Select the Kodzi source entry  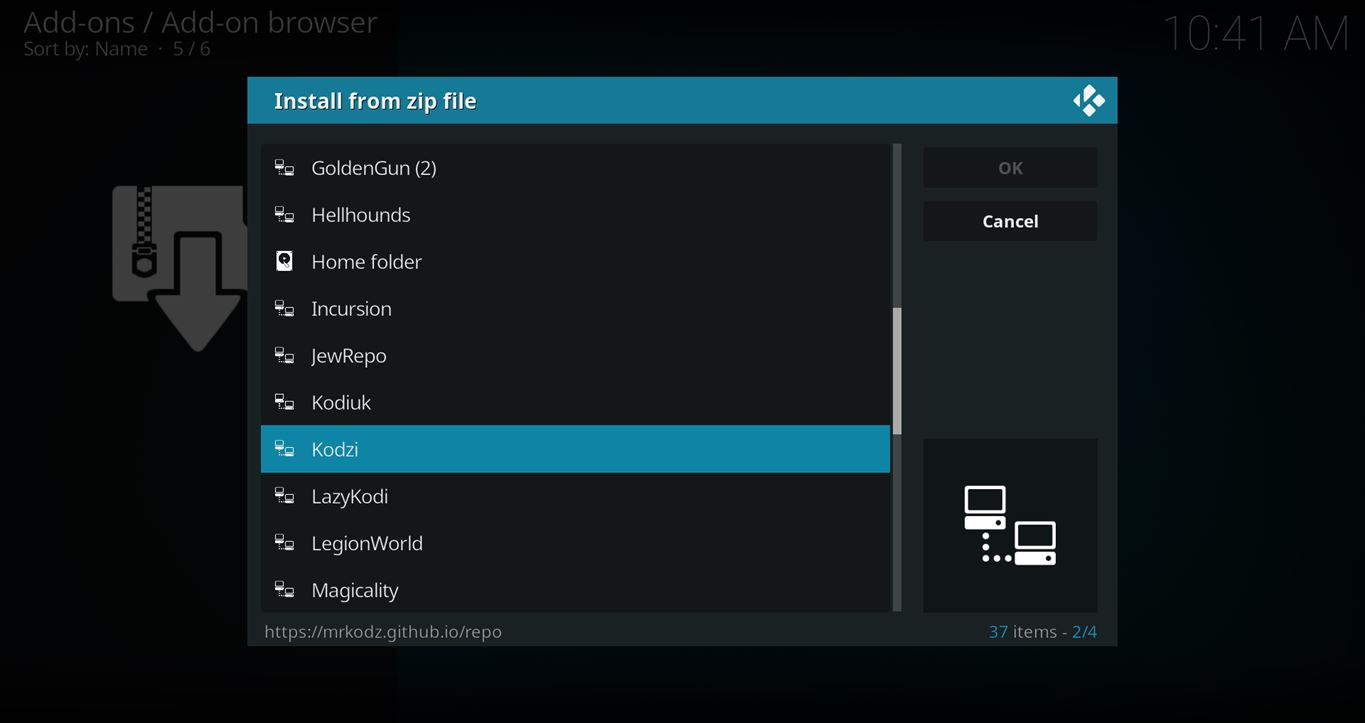(575, 449)
